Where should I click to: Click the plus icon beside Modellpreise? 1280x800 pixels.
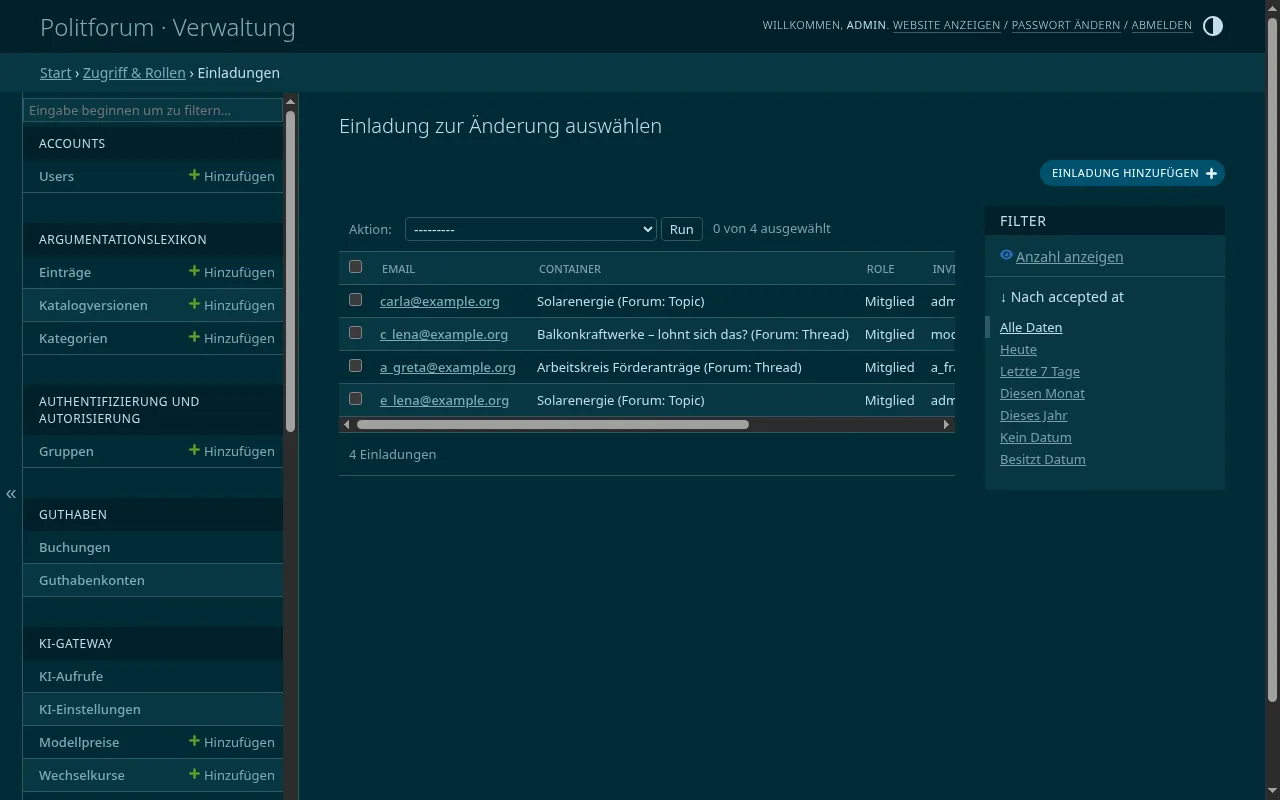click(194, 741)
